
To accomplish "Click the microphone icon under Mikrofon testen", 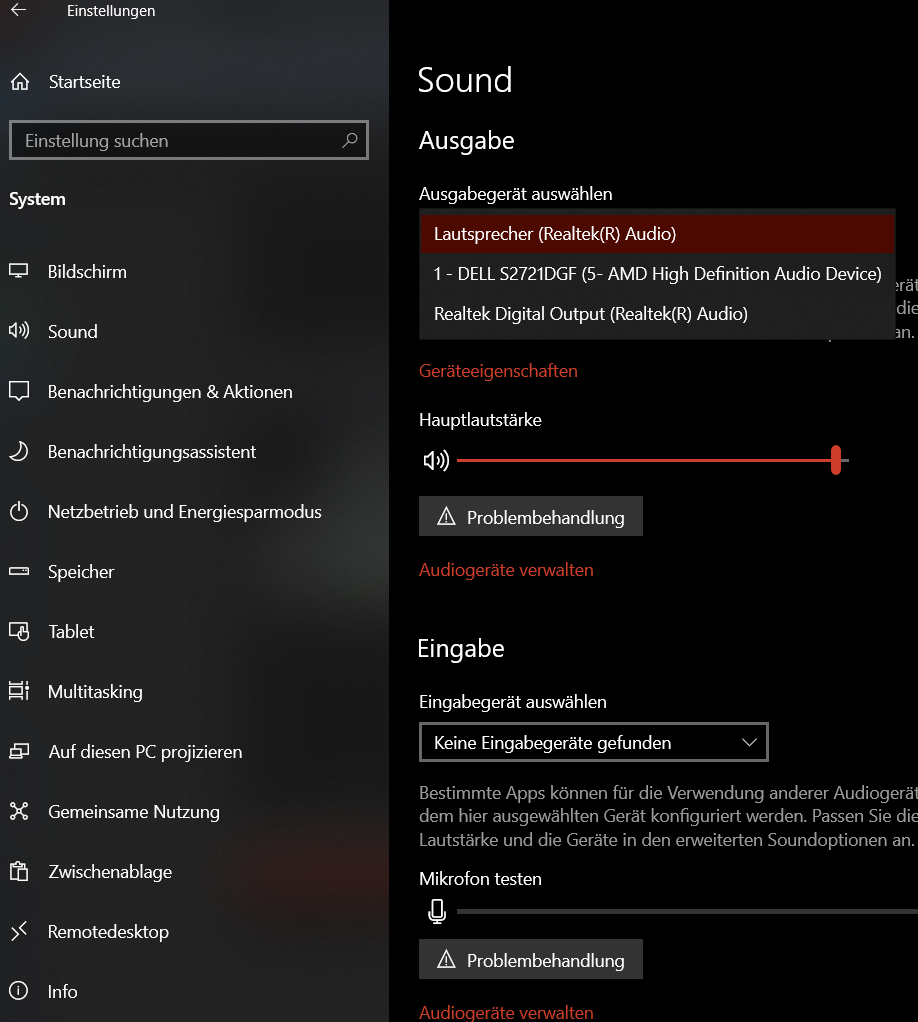I will click(x=436, y=911).
